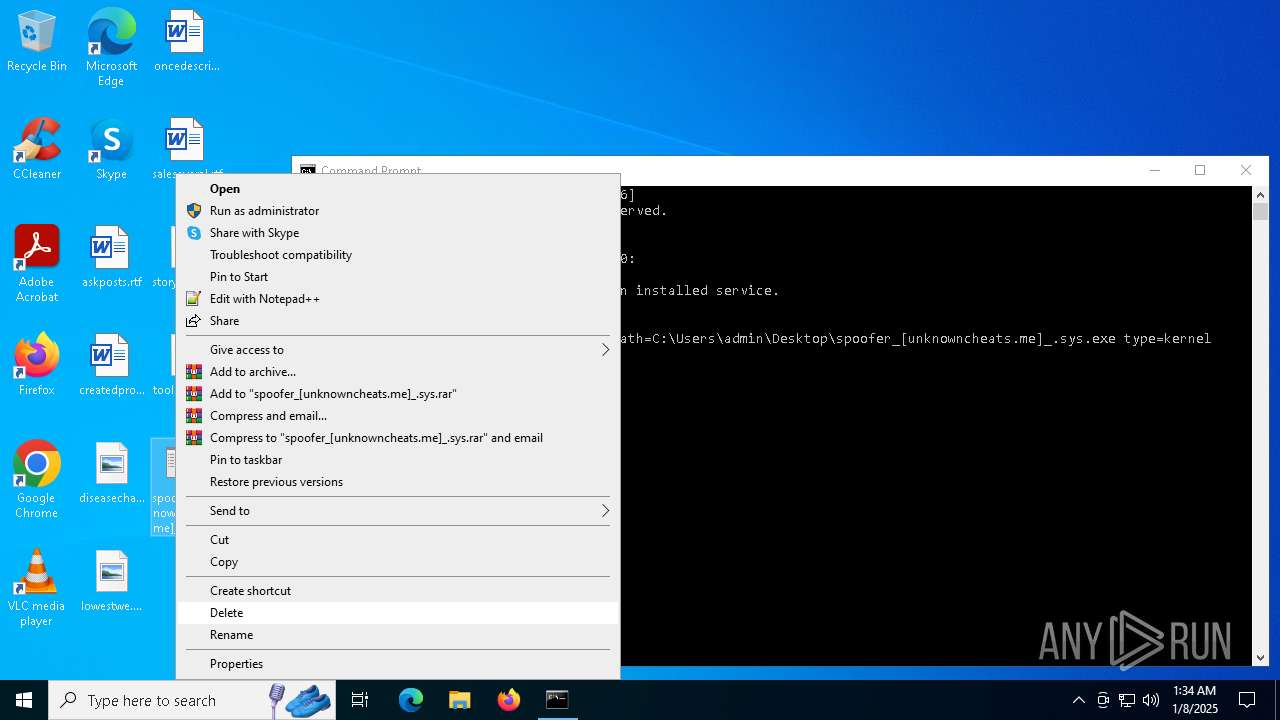Choose Open in the context menu
This screenshot has height=720, width=1280.
pos(397,189)
